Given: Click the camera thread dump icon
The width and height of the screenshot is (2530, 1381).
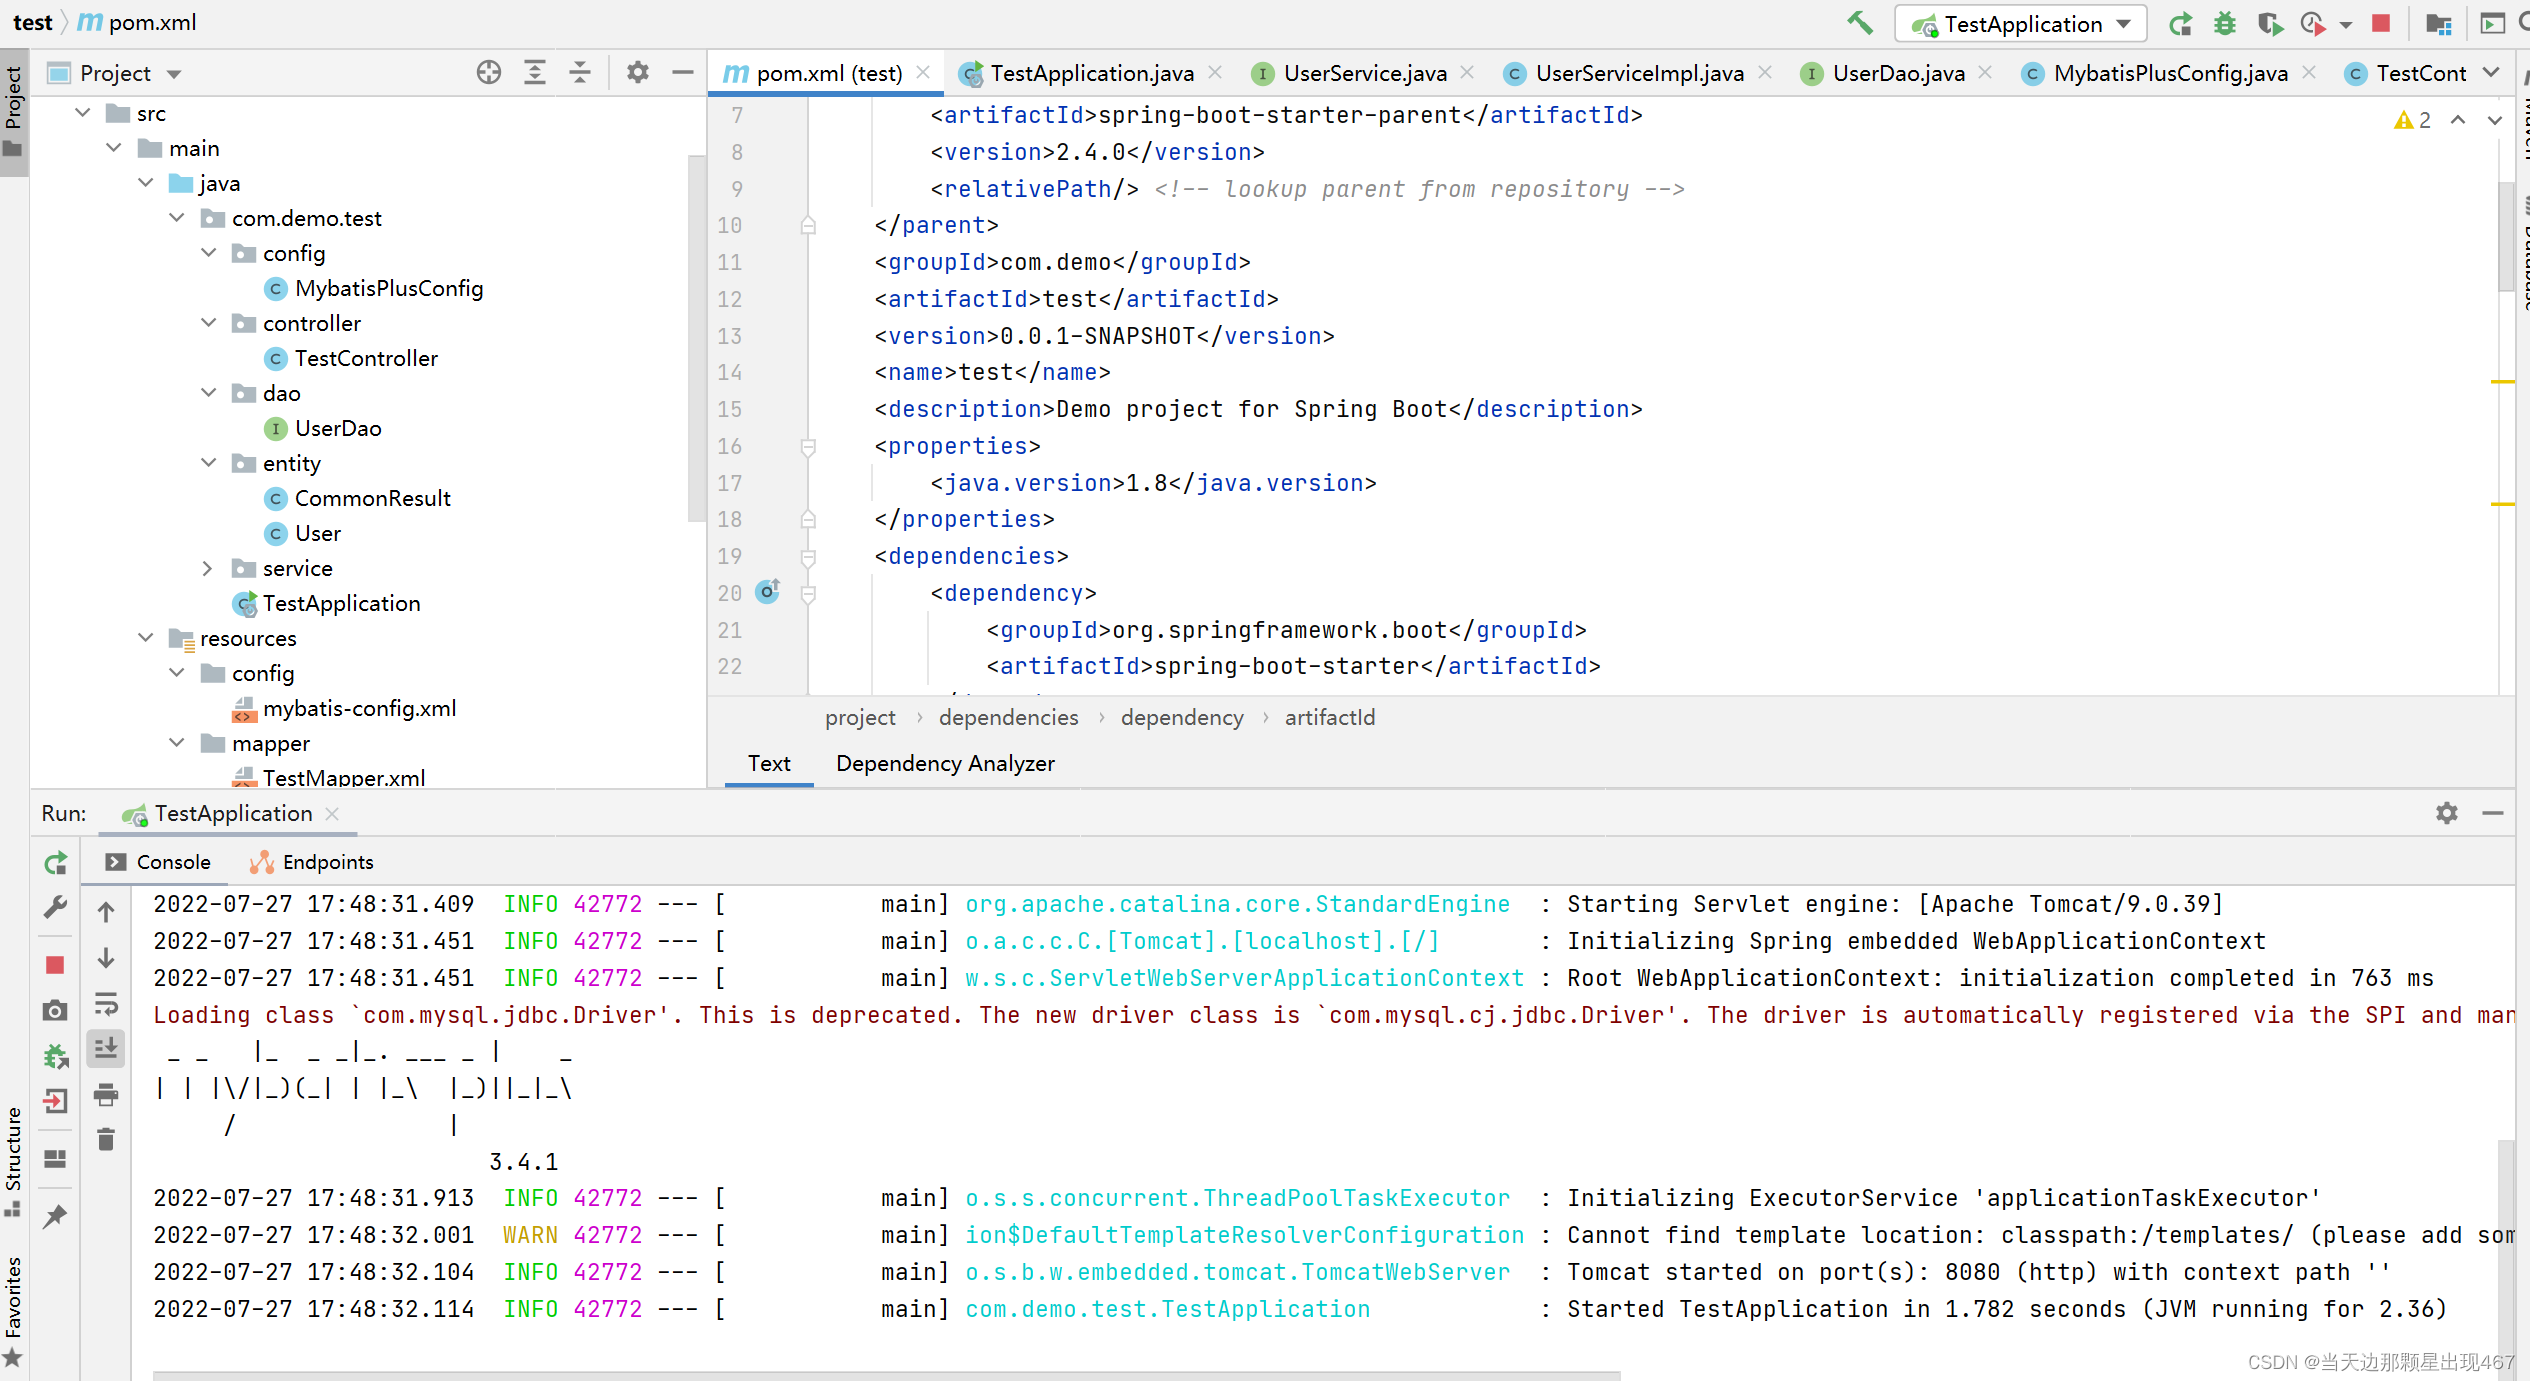Looking at the screenshot, I should pos(56,1010).
